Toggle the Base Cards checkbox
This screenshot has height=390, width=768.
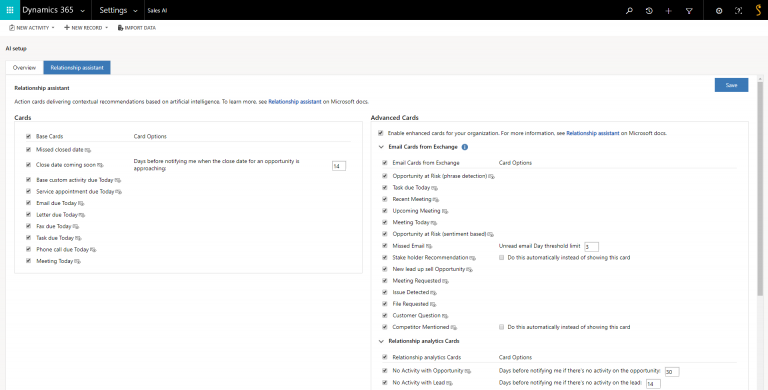point(28,136)
